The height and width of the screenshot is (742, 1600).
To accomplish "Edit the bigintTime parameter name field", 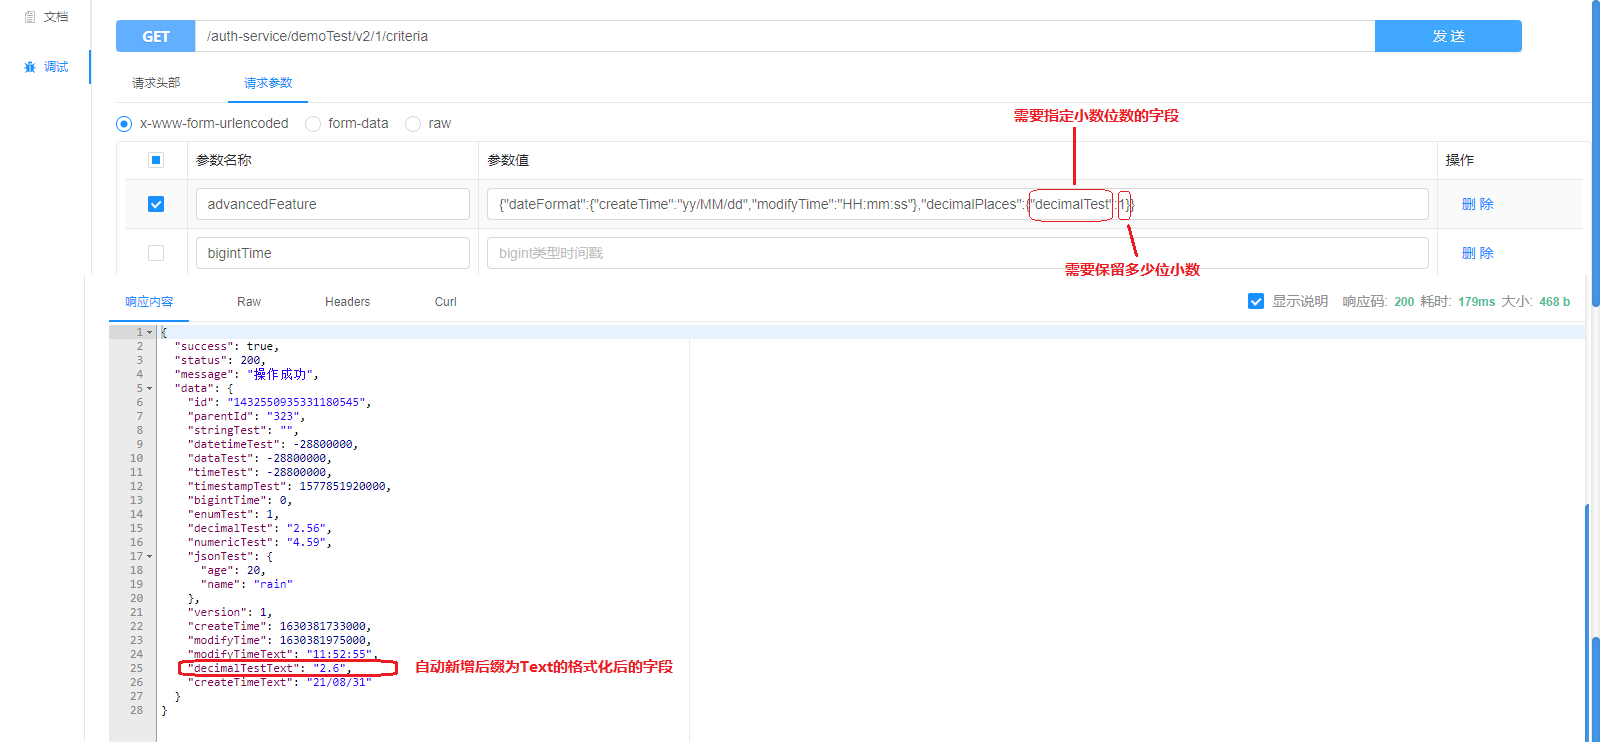I will [333, 253].
